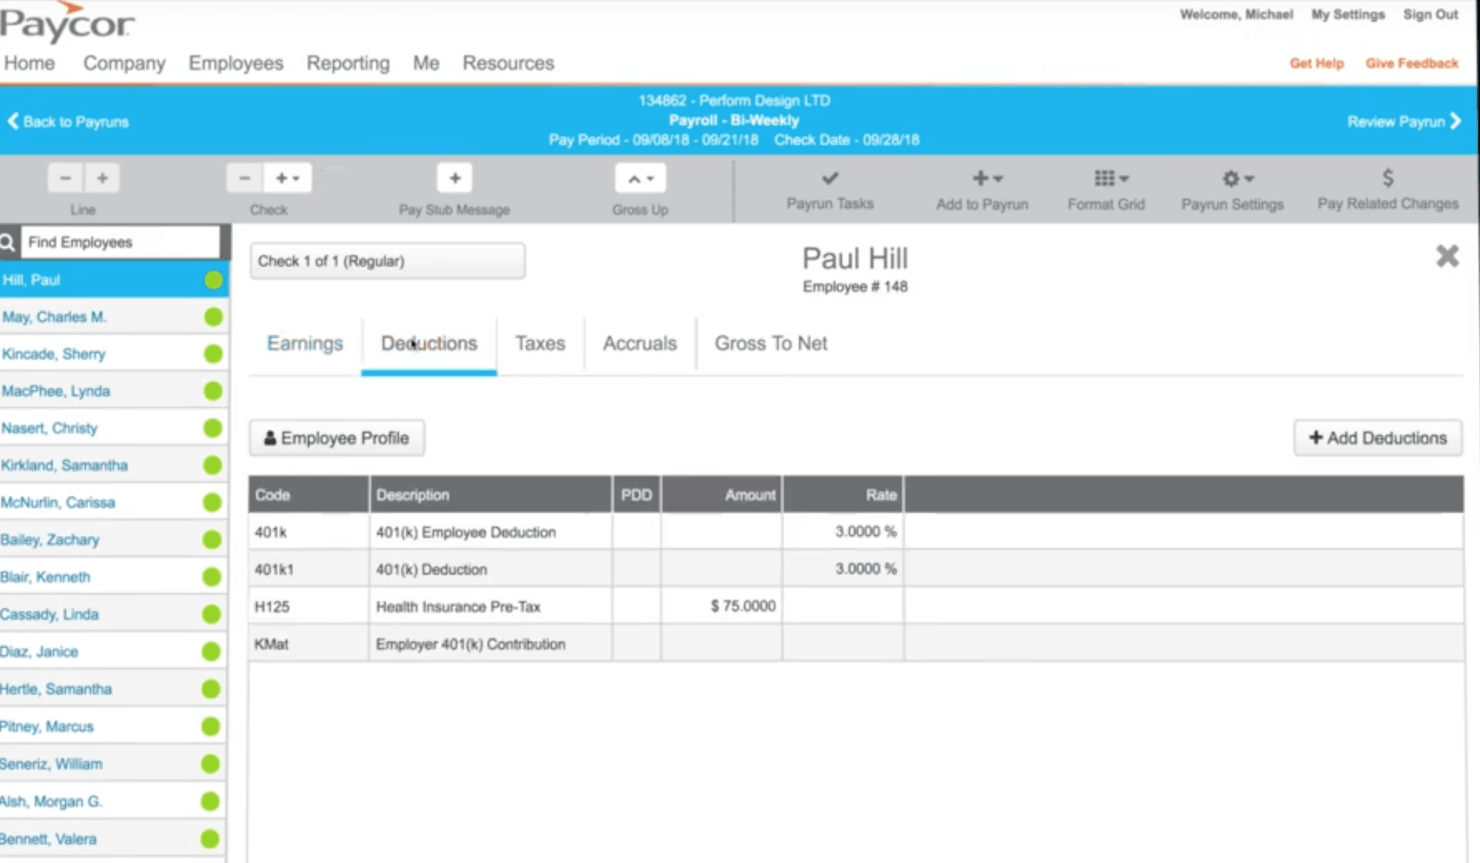Go Back to Payruns
Image resolution: width=1480 pixels, height=863 pixels.
(67, 122)
